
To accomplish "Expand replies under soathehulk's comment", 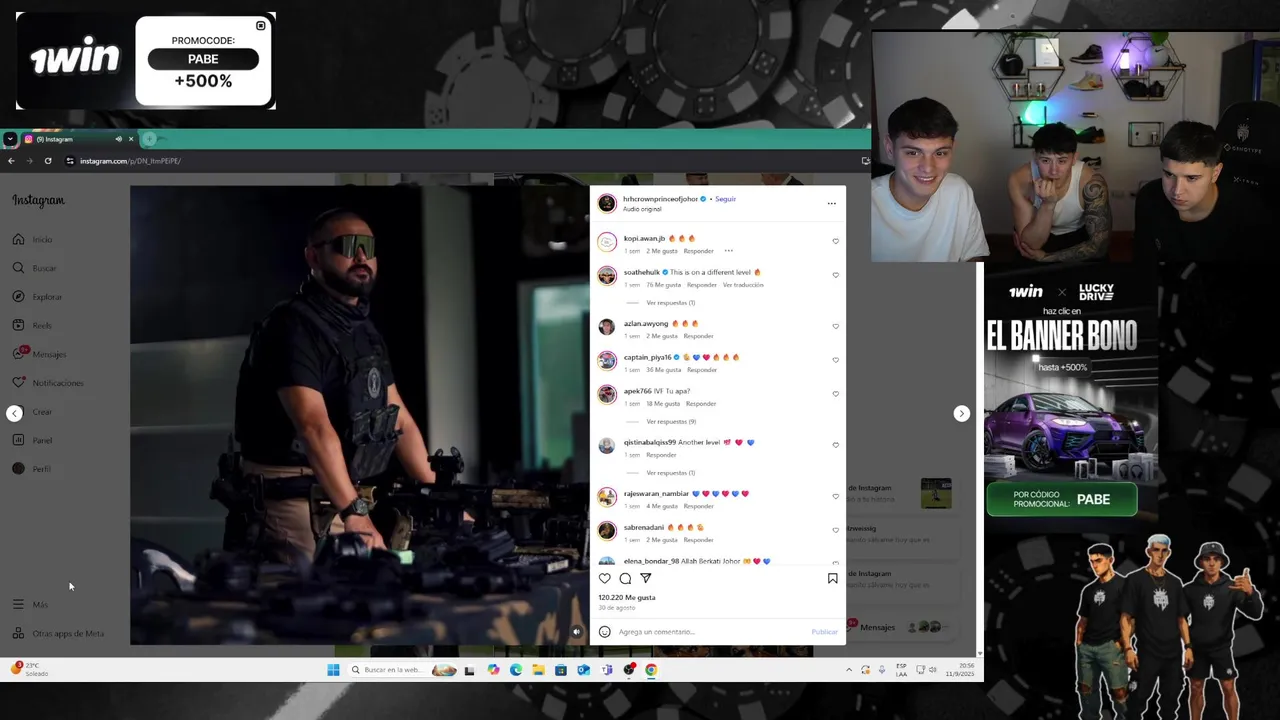I will (670, 303).
